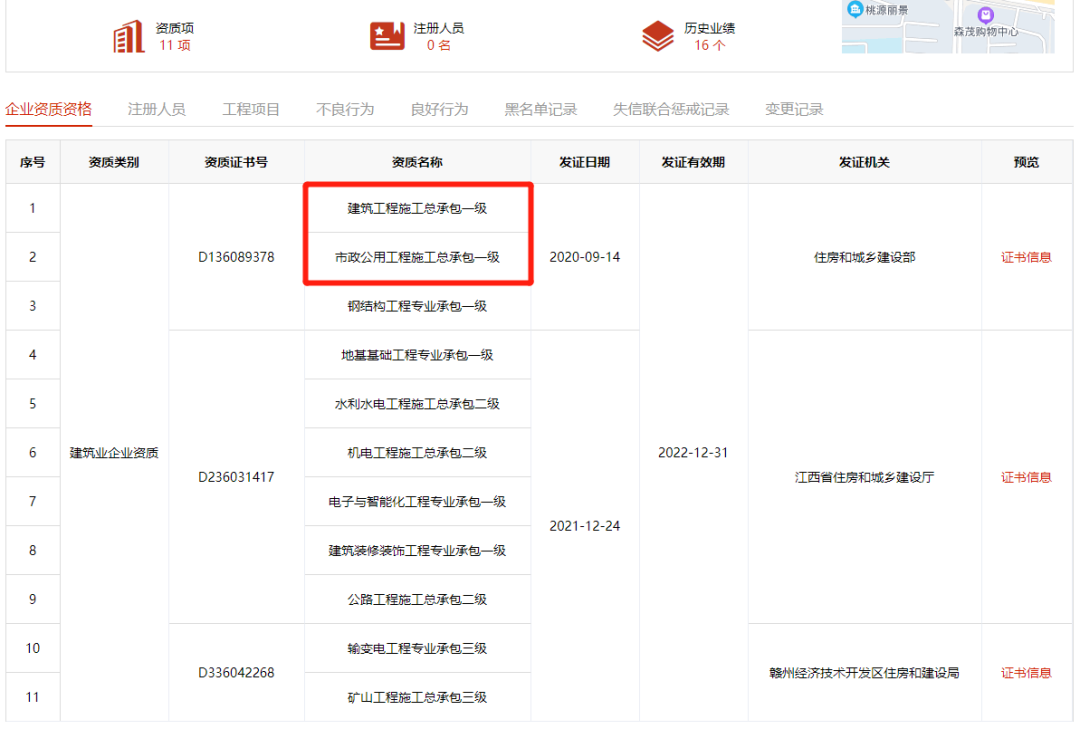The height and width of the screenshot is (729, 1080).
Task: Select the 企业资质资格 tab
Action: (48, 109)
